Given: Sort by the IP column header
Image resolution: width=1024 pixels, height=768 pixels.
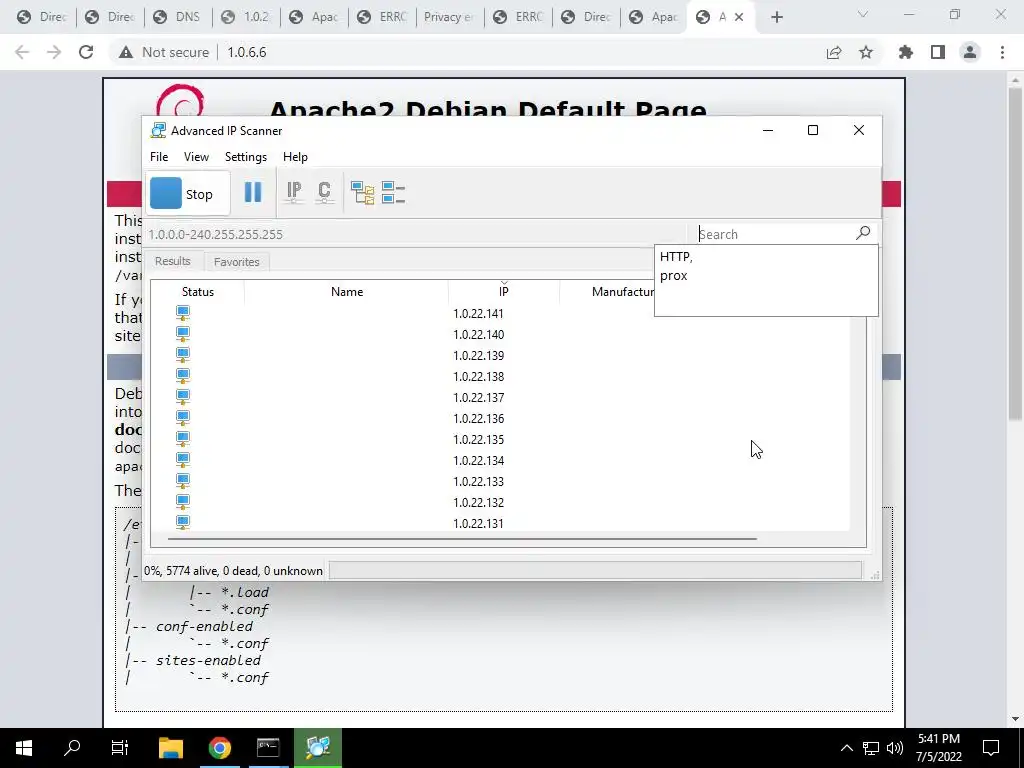Looking at the screenshot, I should tap(504, 292).
